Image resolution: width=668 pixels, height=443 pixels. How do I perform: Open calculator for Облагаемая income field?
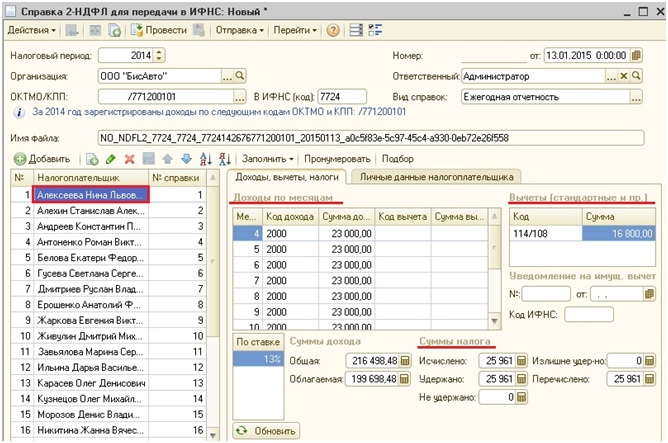click(405, 379)
